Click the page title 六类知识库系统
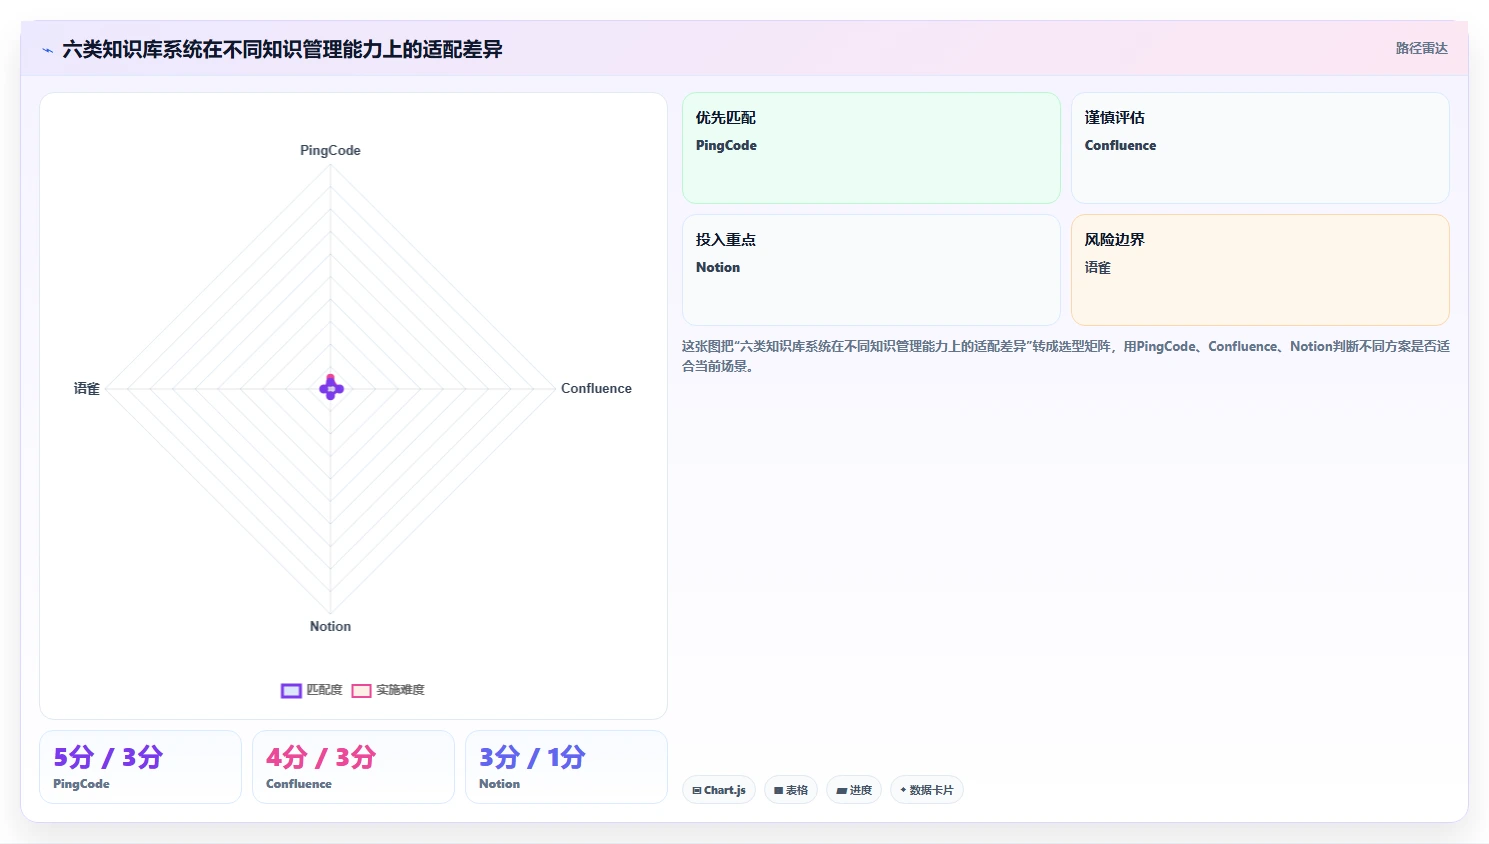 282,49
